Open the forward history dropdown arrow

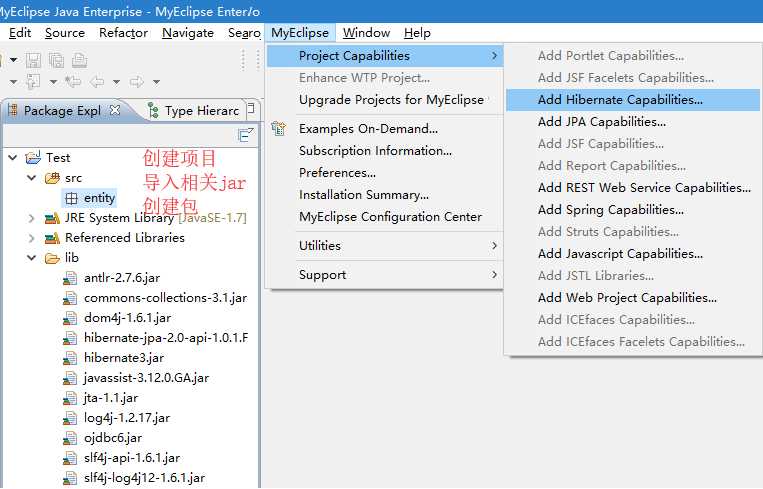tap(156, 82)
